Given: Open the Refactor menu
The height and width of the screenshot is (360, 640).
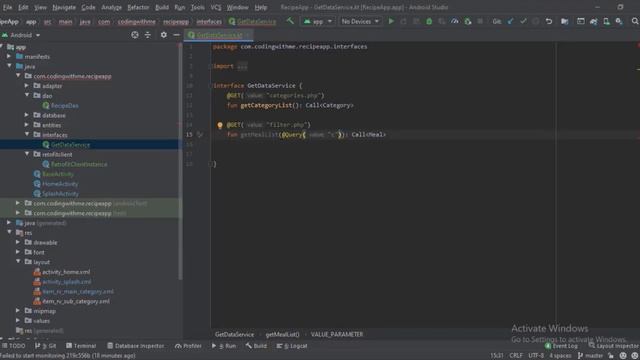Looking at the screenshot, I should [138, 7].
